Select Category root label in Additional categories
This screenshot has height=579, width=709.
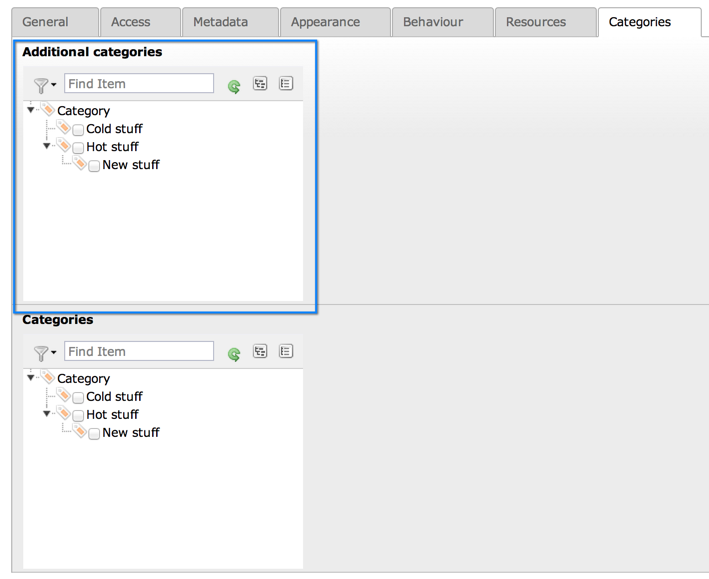tap(83, 111)
